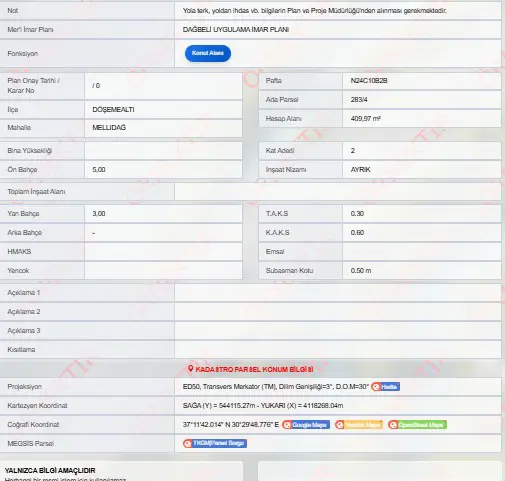Click the Plan Onay Tarihi value / 0
This screenshot has width=505, height=481.
96,86
